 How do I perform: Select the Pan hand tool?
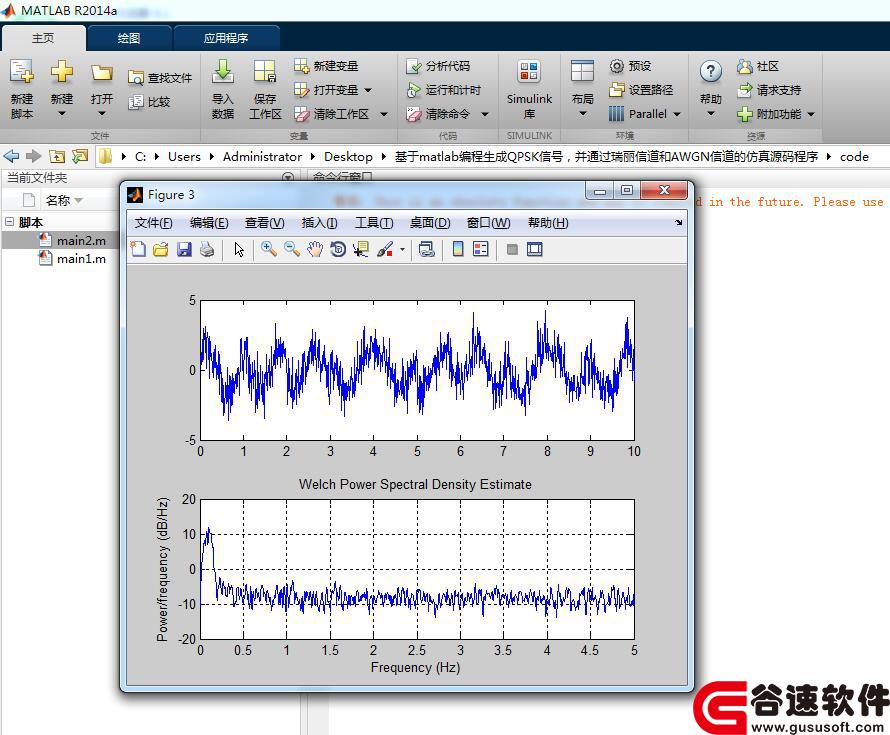[x=315, y=249]
